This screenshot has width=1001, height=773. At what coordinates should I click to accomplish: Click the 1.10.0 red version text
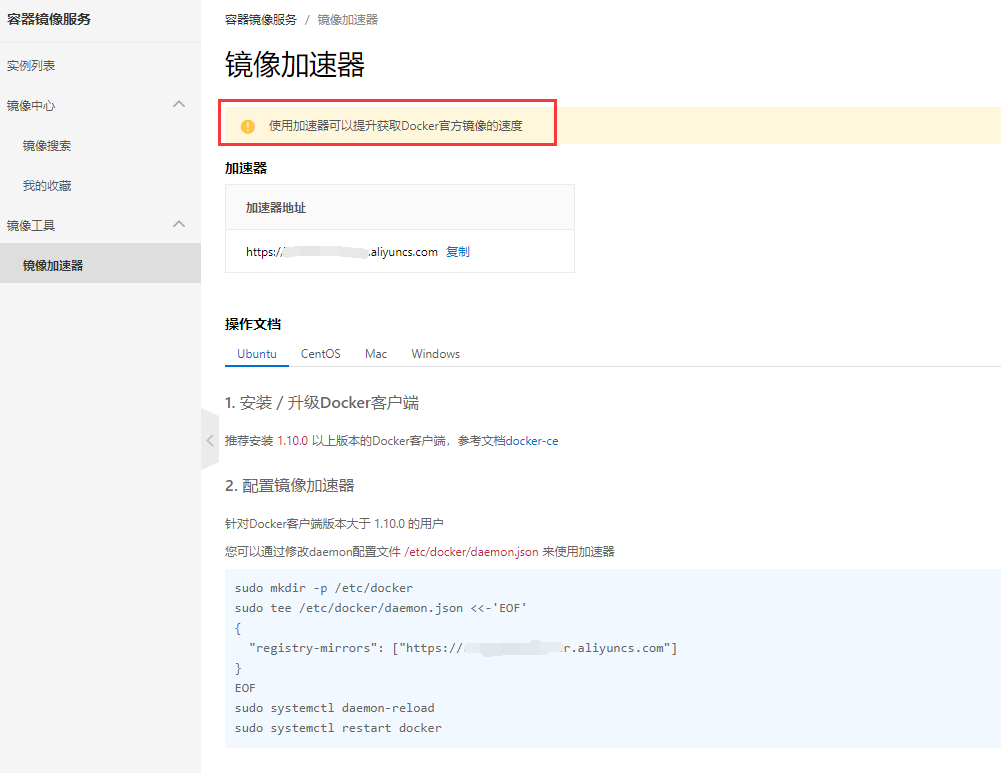click(292, 441)
